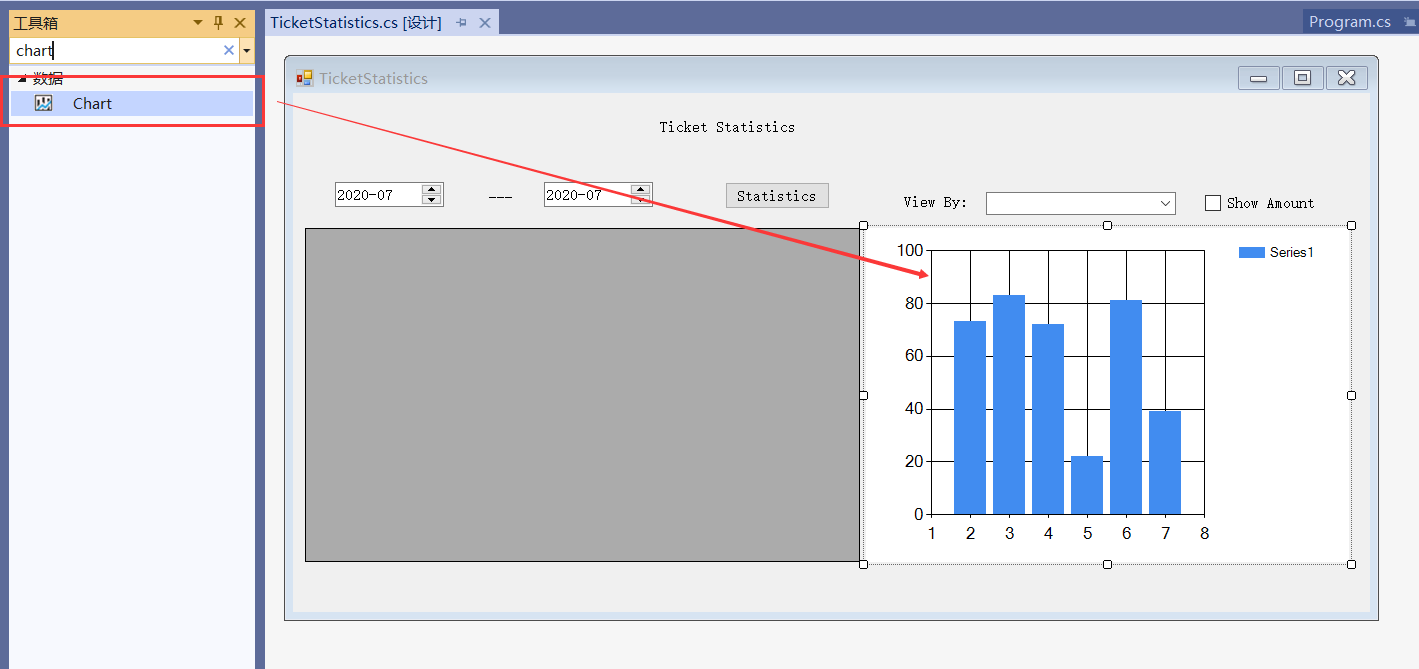The width and height of the screenshot is (1419, 669).
Task: Select the Chart control in the toolbox
Action: tap(92, 103)
